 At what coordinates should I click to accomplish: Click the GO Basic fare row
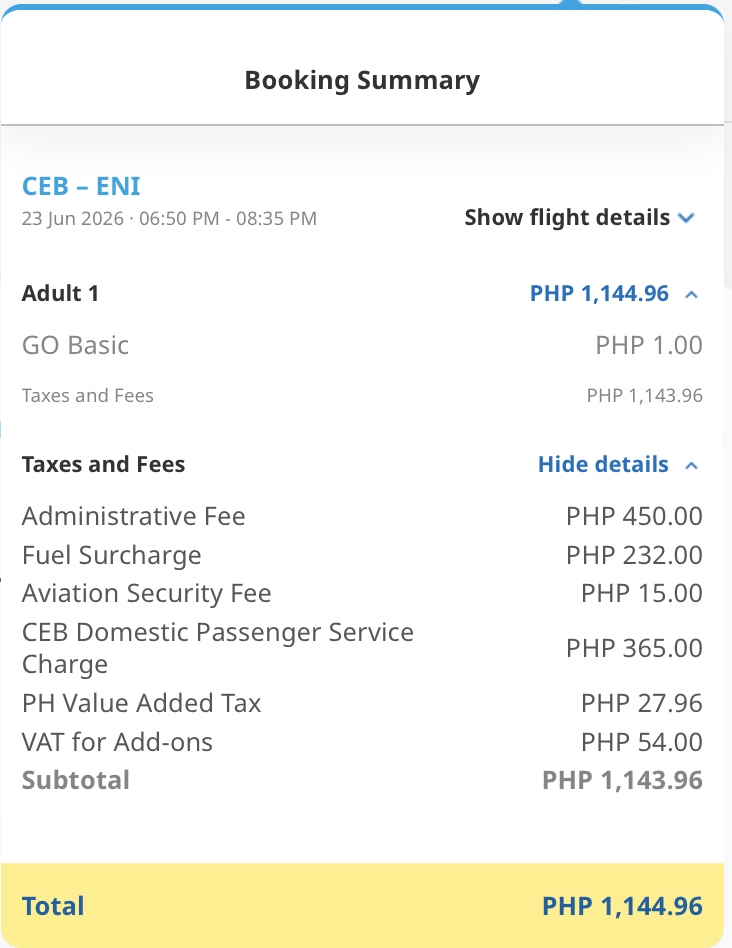362,345
